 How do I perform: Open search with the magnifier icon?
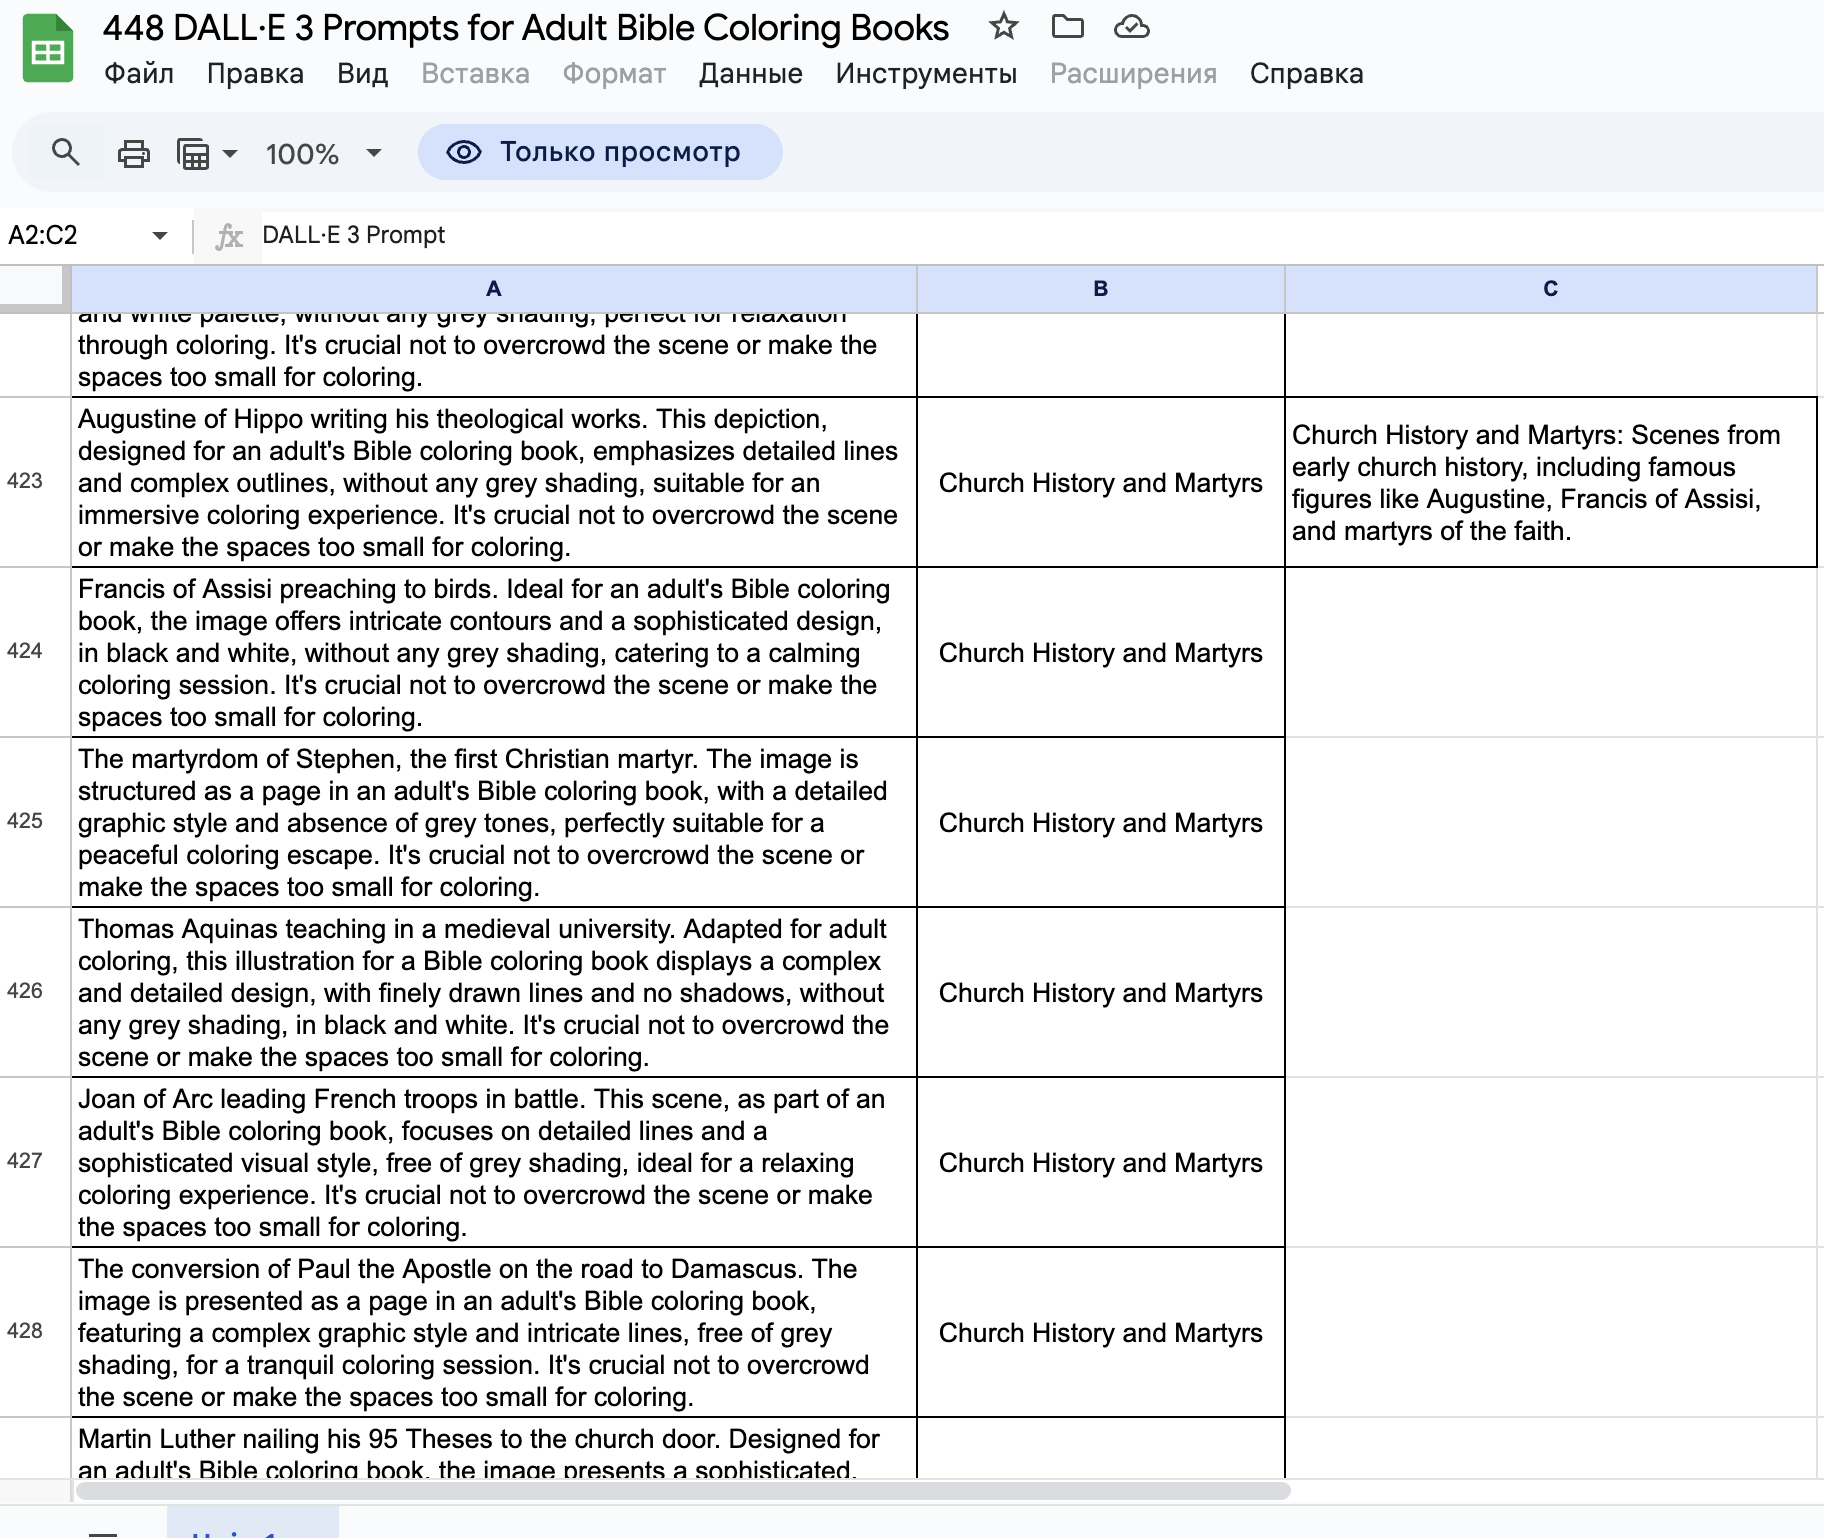[x=66, y=153]
